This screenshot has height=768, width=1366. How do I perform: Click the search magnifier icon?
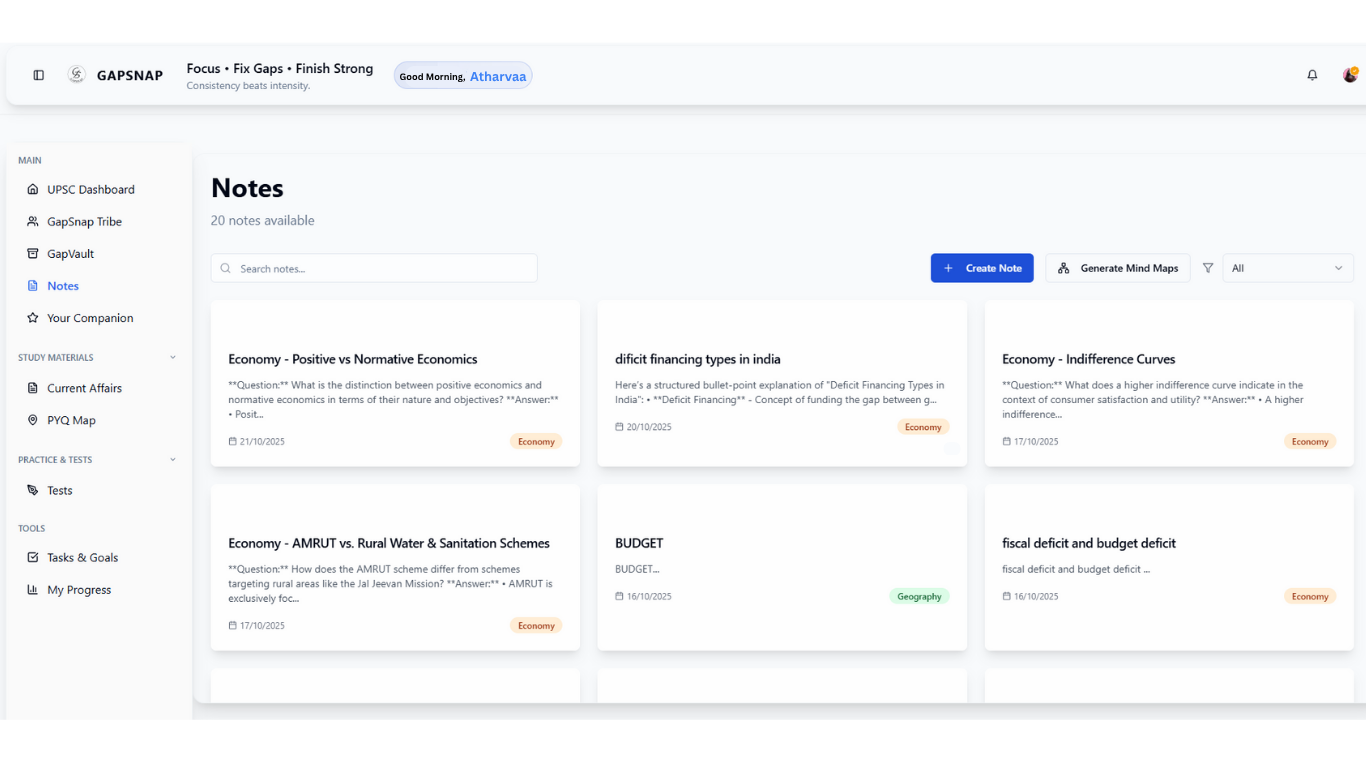click(226, 269)
